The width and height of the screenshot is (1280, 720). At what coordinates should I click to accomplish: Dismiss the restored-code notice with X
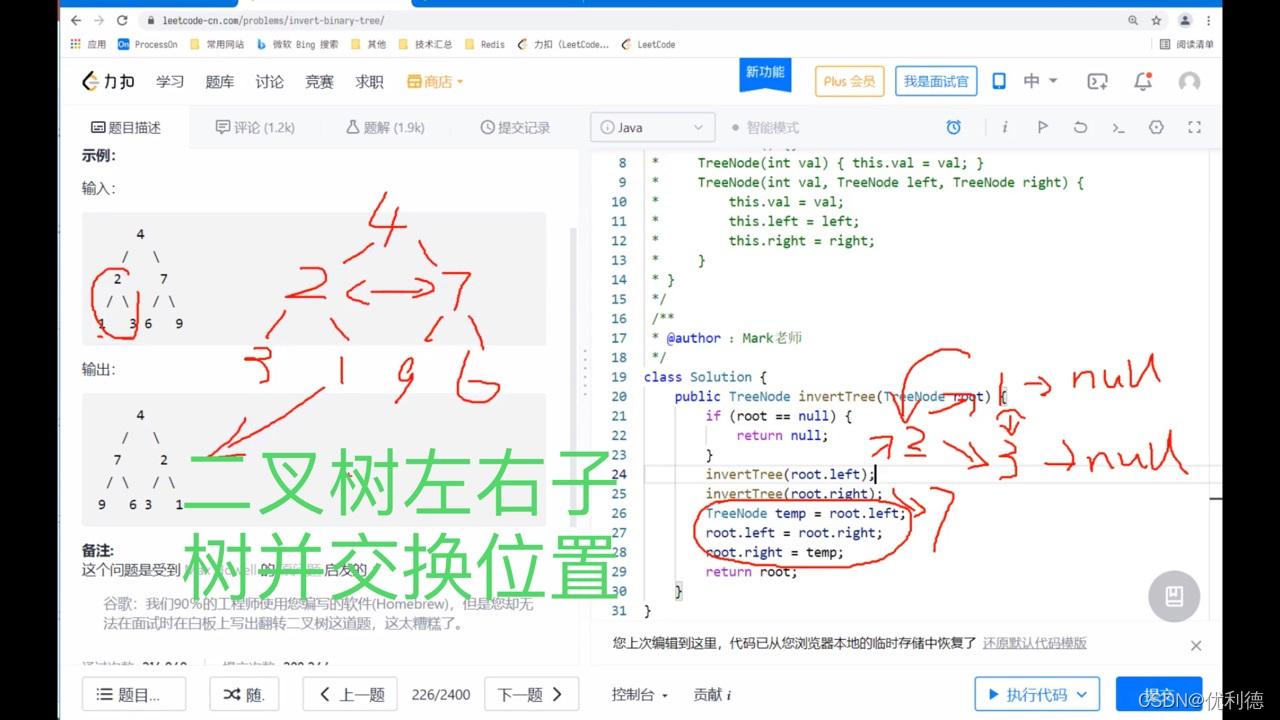click(x=1196, y=645)
